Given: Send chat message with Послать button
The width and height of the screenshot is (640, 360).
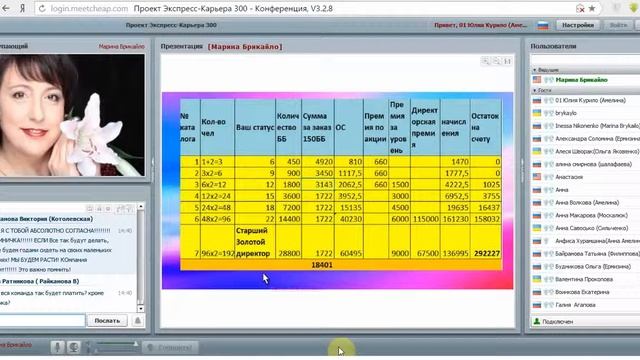Looking at the screenshot, I should (107, 321).
